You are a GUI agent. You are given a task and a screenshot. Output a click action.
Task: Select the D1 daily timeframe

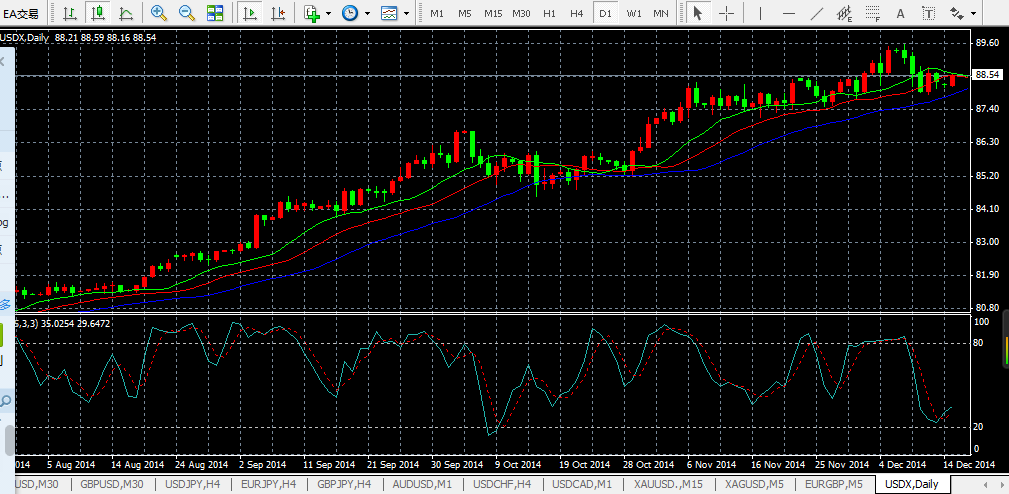tap(605, 14)
